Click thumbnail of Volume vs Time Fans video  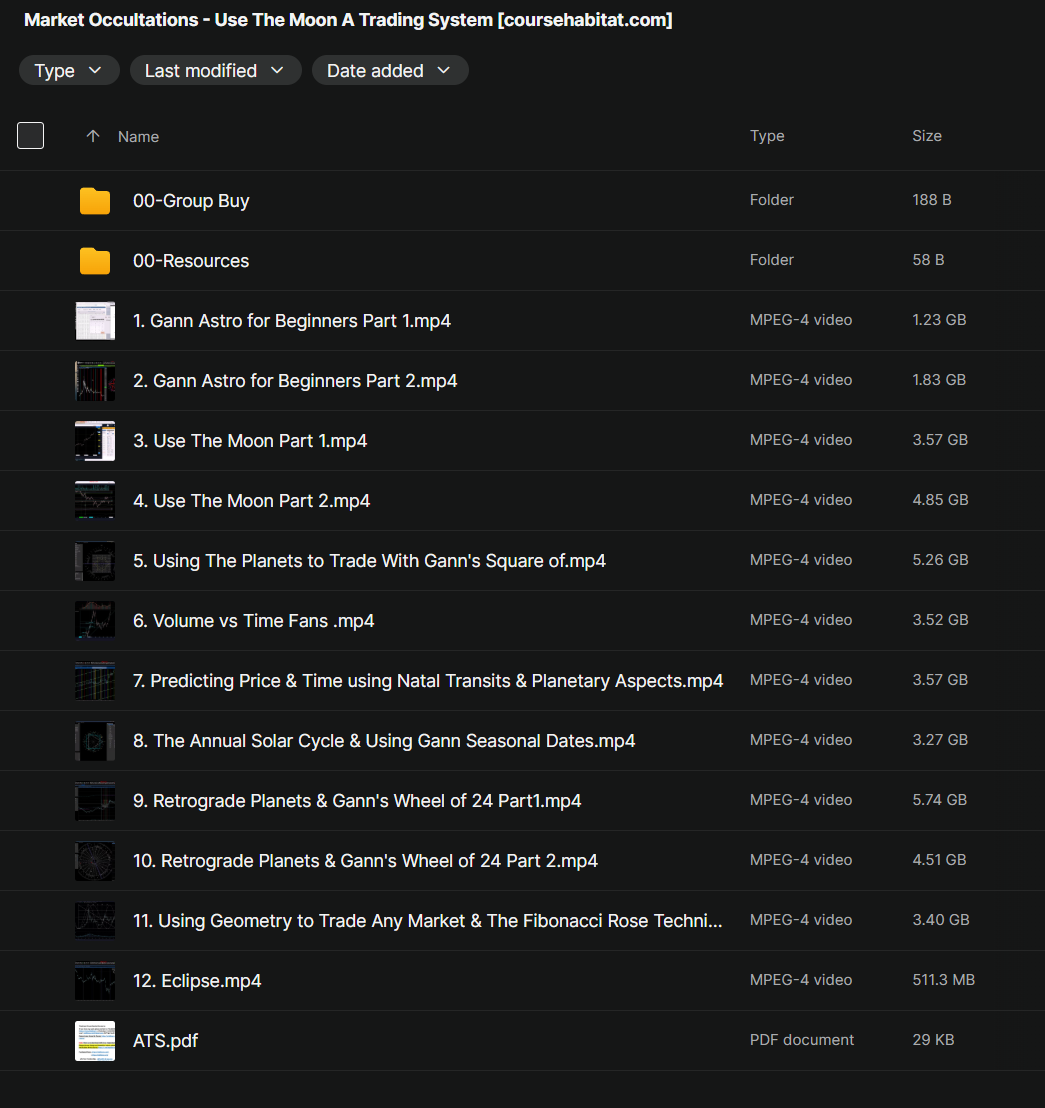click(x=95, y=621)
